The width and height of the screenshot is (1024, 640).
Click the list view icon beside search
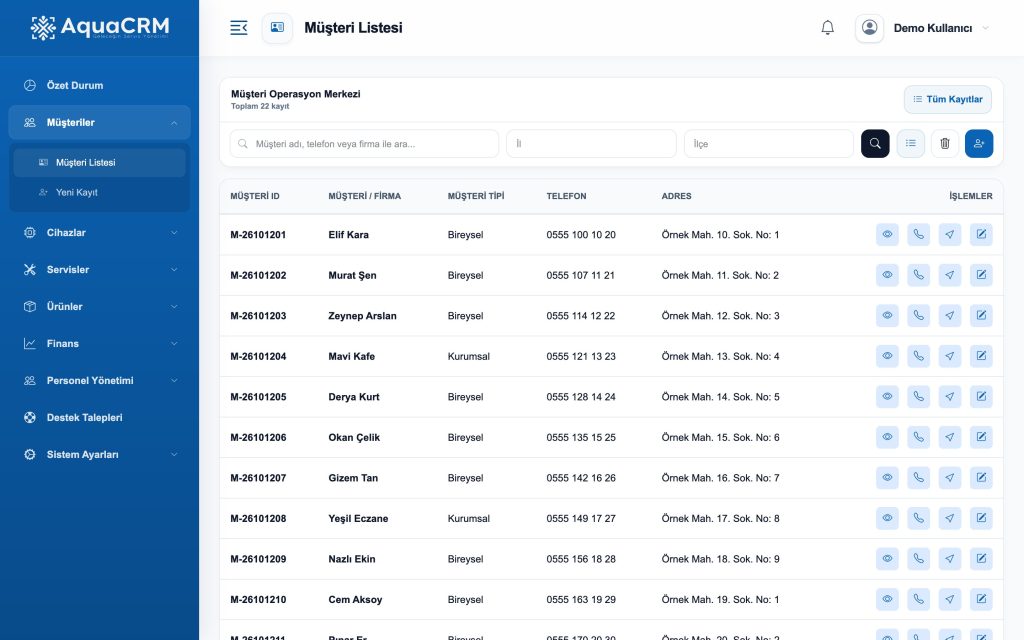pyautogui.click(x=910, y=144)
